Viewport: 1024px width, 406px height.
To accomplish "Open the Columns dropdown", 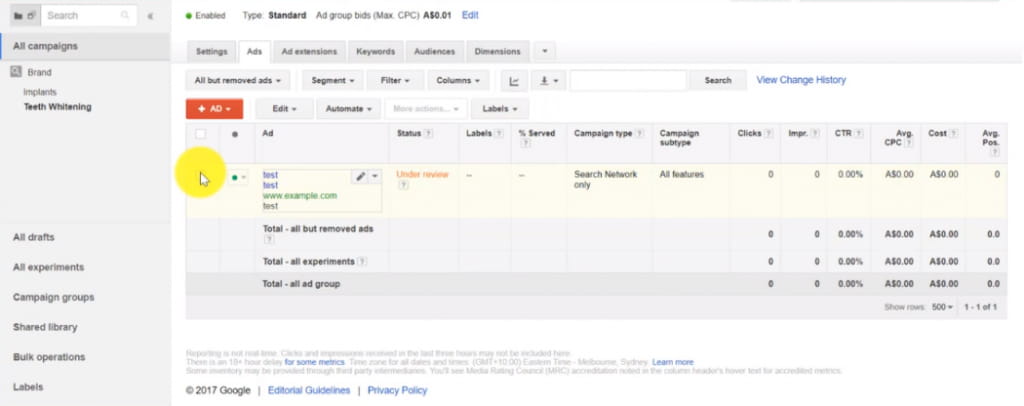I will (458, 80).
